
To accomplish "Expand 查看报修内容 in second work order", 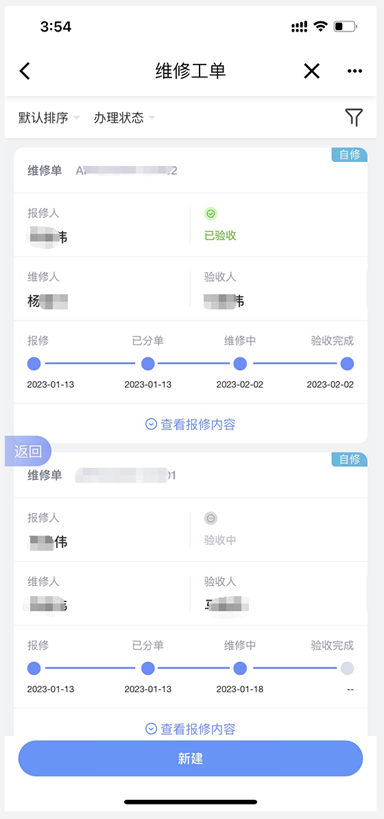I will tap(190, 729).
